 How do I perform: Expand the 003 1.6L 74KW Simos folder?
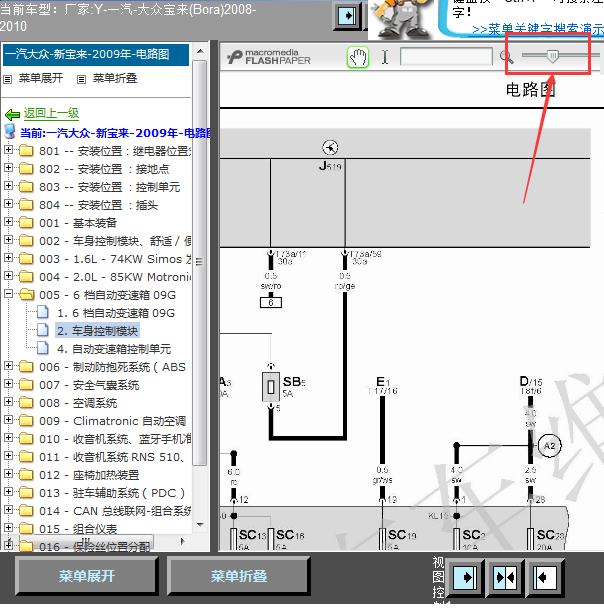(x=8, y=257)
